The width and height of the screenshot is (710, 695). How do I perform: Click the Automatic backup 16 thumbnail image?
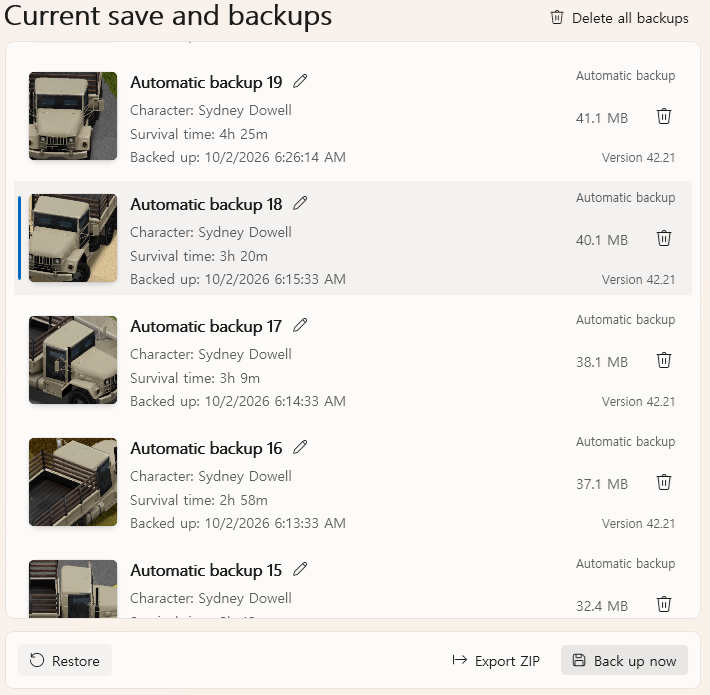[x=73, y=482]
